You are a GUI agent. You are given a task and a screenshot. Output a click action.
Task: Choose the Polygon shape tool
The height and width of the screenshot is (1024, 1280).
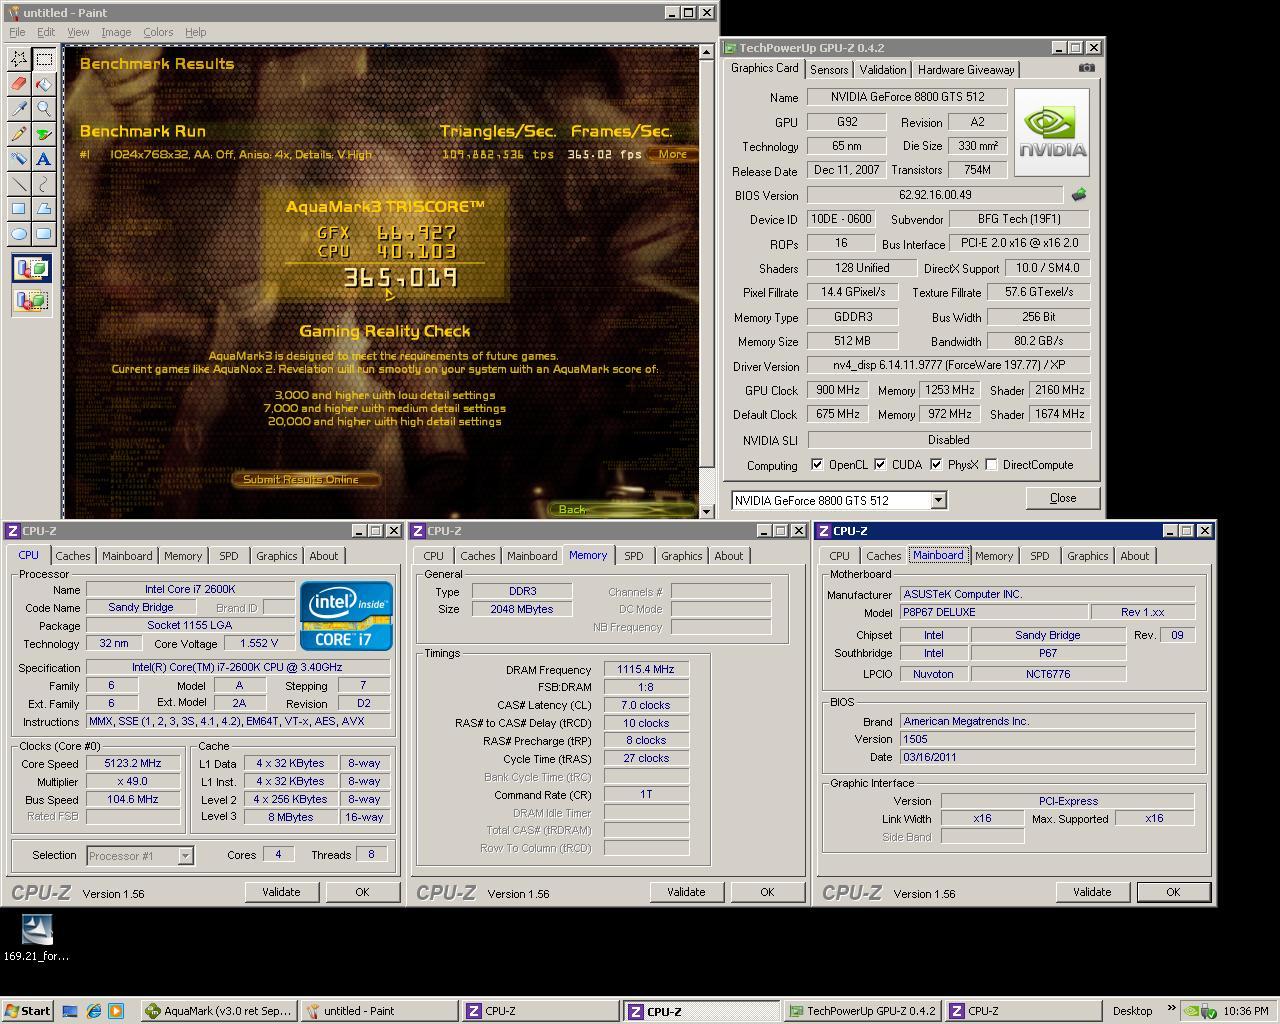[43, 209]
